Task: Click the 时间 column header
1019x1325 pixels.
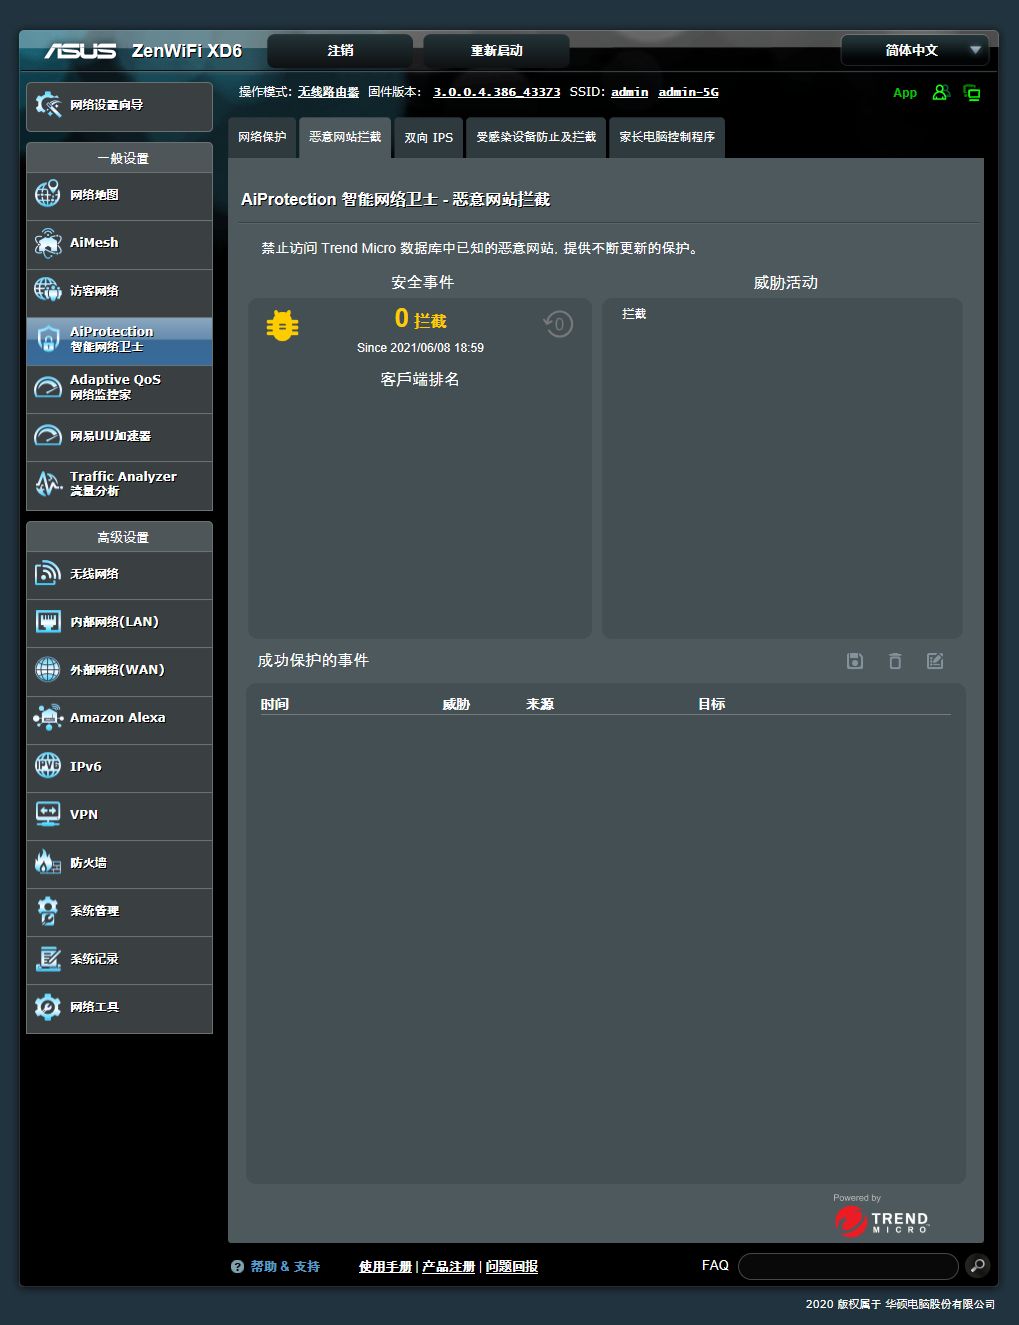Action: pyautogui.click(x=275, y=704)
